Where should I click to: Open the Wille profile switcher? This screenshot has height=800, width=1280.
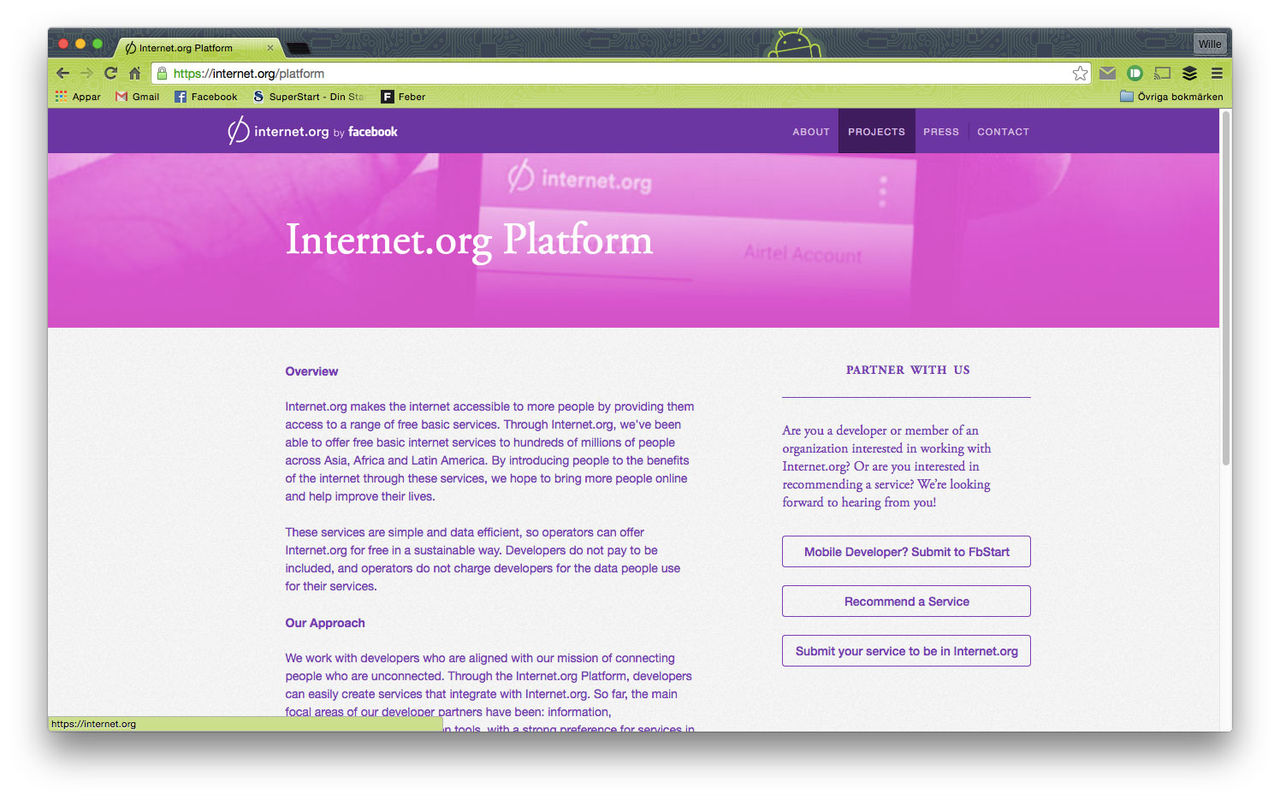(x=1210, y=44)
